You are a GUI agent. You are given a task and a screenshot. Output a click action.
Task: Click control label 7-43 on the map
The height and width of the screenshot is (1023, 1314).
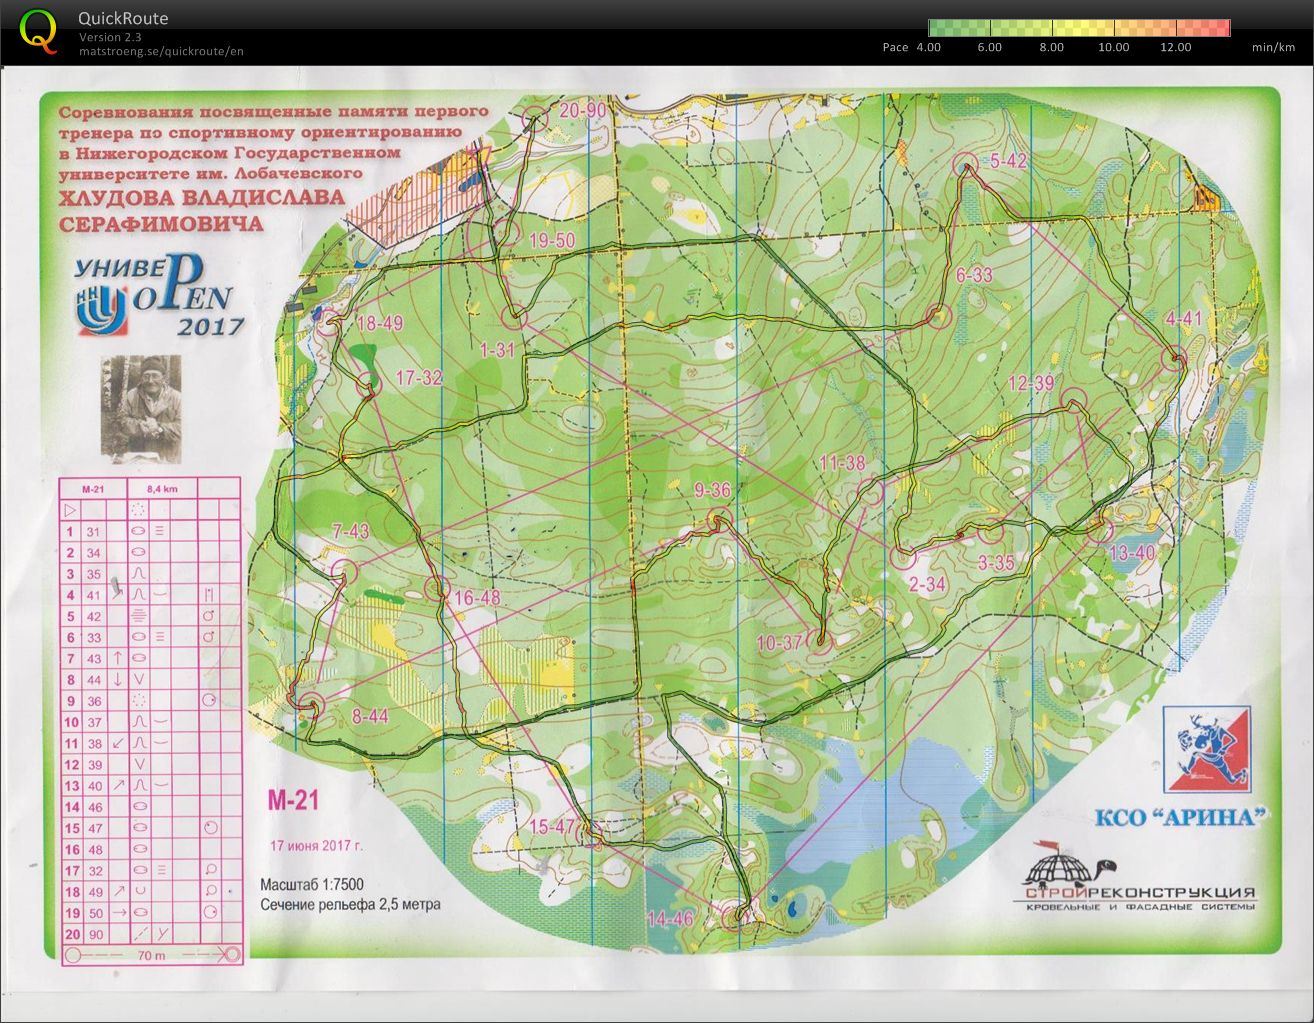(350, 531)
